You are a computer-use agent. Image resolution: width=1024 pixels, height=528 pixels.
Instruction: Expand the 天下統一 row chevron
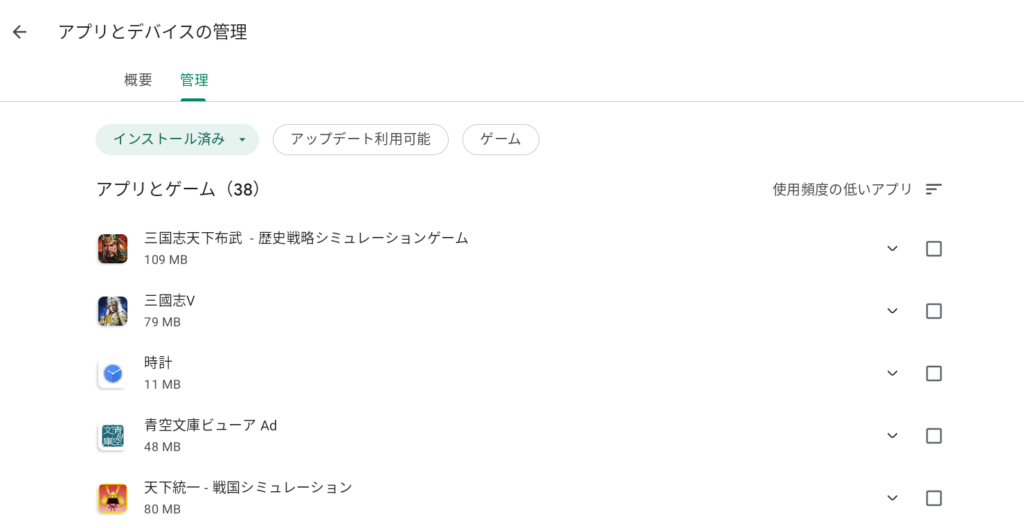[892, 498]
